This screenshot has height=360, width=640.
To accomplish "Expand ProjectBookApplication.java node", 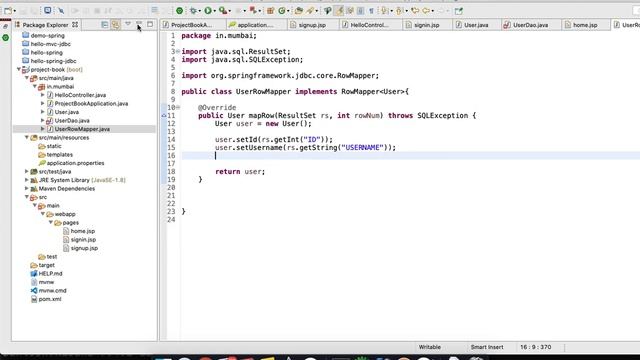I will (x=42, y=104).
